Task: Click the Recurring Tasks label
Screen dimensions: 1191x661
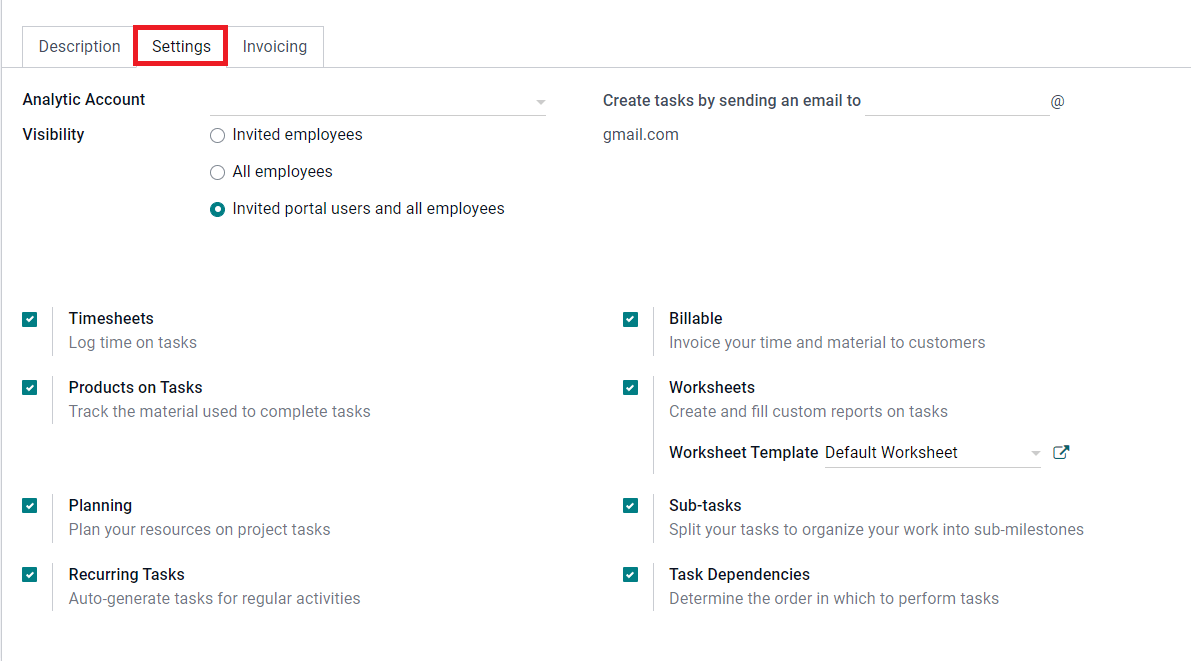Action: [x=127, y=574]
